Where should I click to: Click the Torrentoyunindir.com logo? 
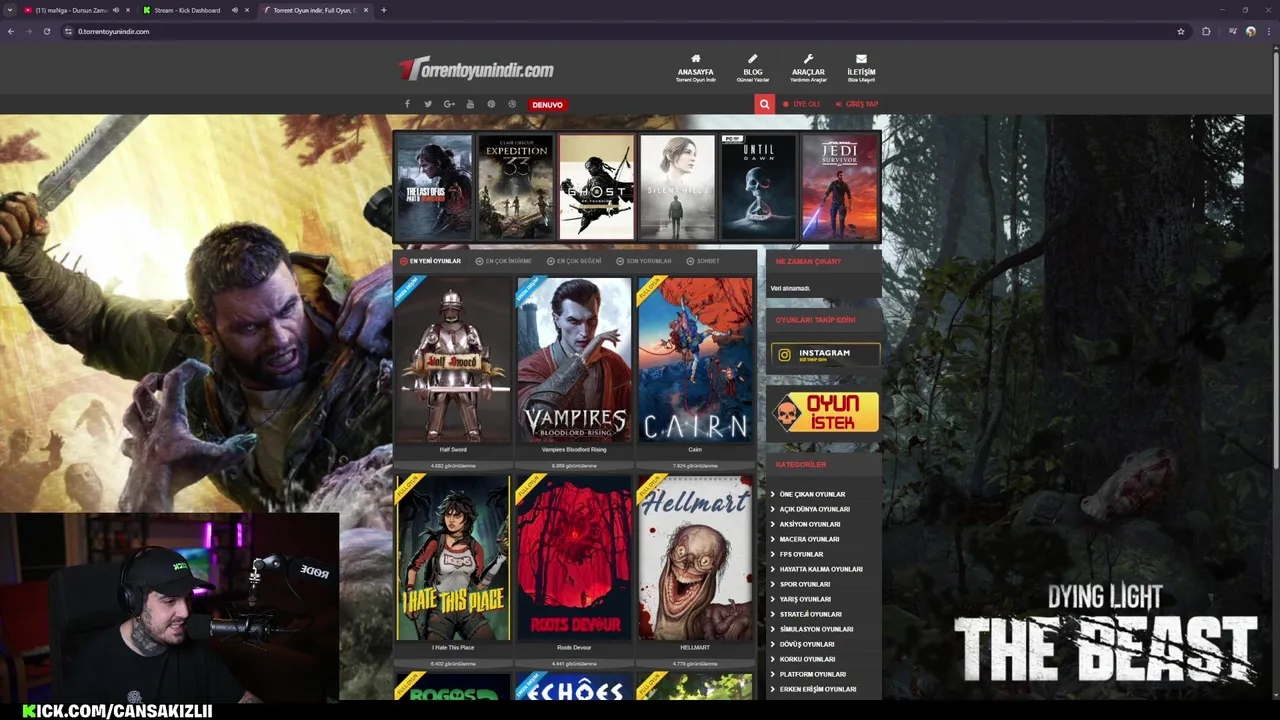click(x=476, y=69)
